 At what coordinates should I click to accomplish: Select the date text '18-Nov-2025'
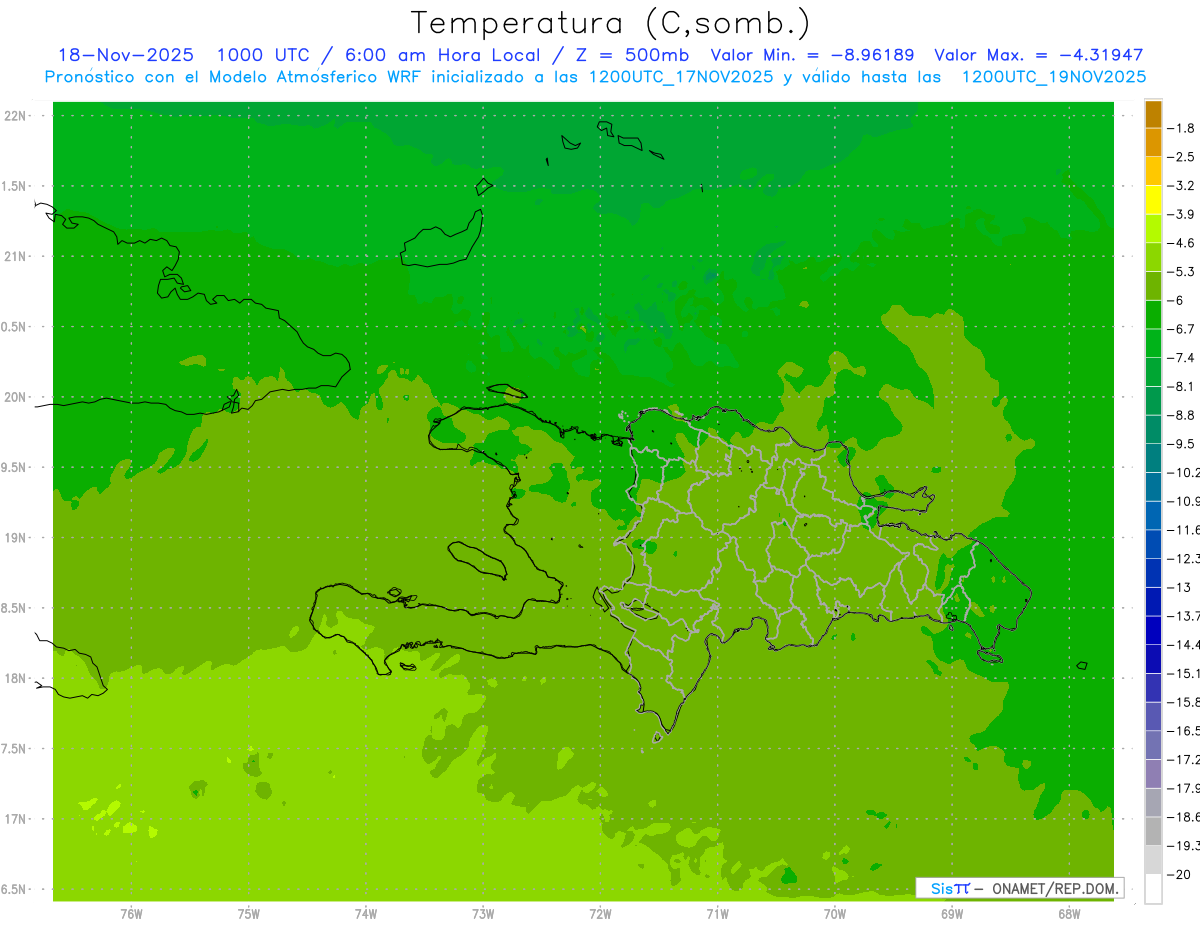126,55
